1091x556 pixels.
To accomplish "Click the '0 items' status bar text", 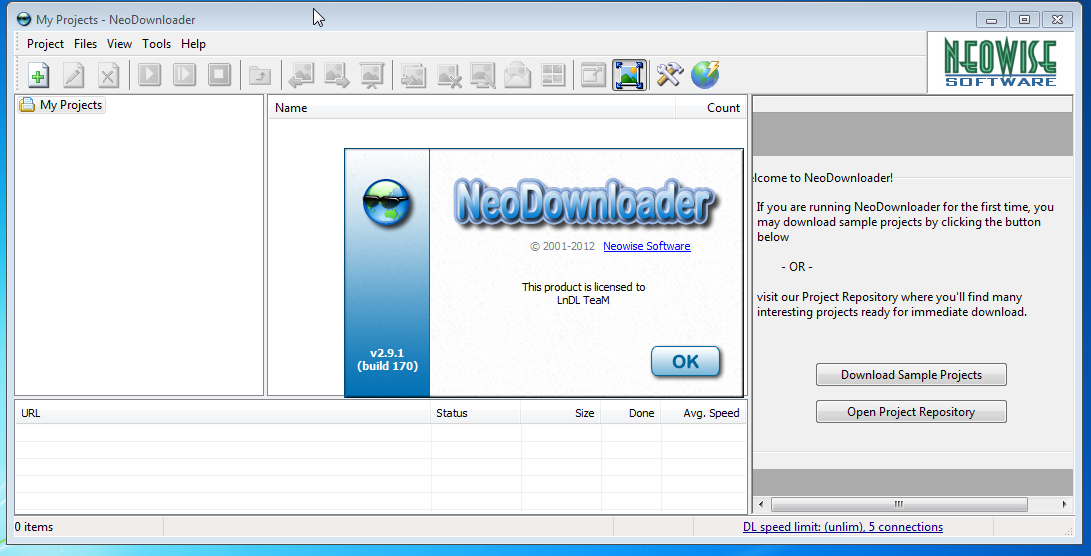I will point(34,527).
